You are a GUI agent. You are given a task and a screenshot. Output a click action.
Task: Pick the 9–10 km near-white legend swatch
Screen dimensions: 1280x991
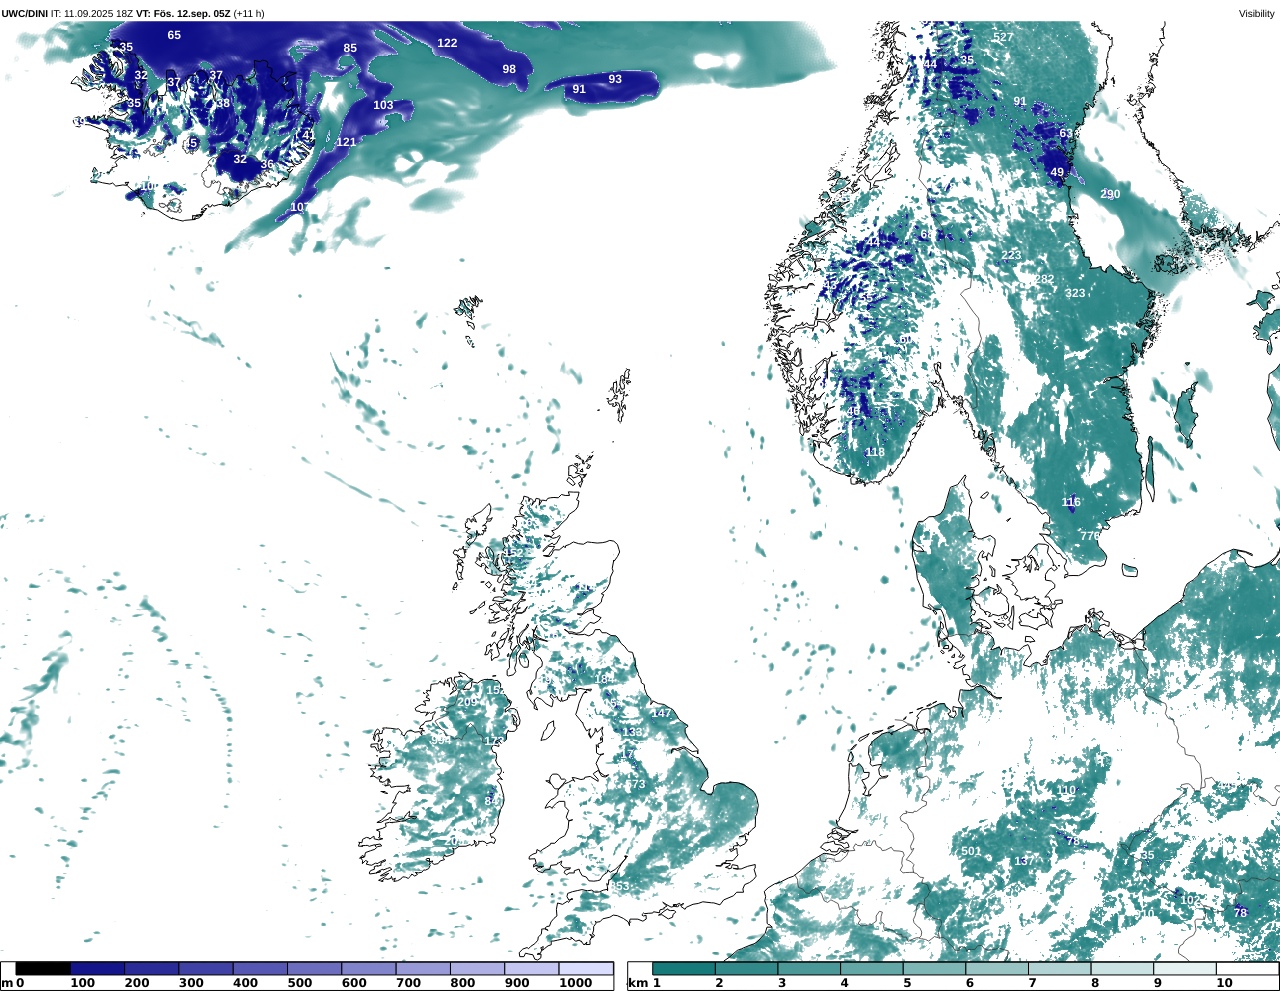pyautogui.click(x=1185, y=968)
